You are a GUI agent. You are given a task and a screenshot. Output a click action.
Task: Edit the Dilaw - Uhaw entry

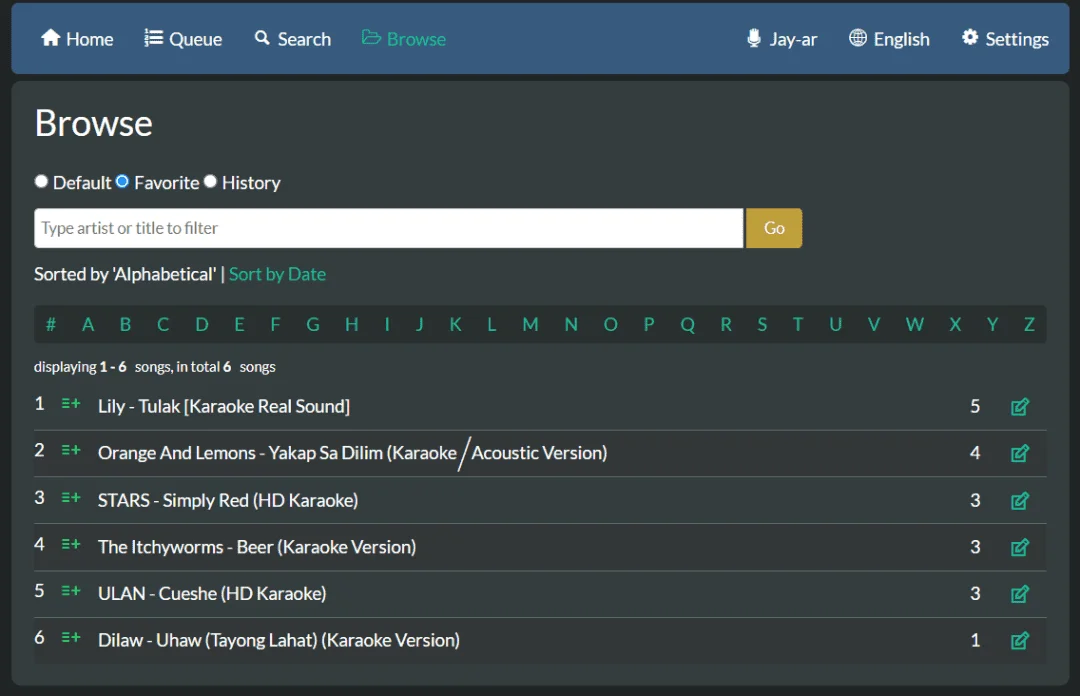pos(1020,641)
